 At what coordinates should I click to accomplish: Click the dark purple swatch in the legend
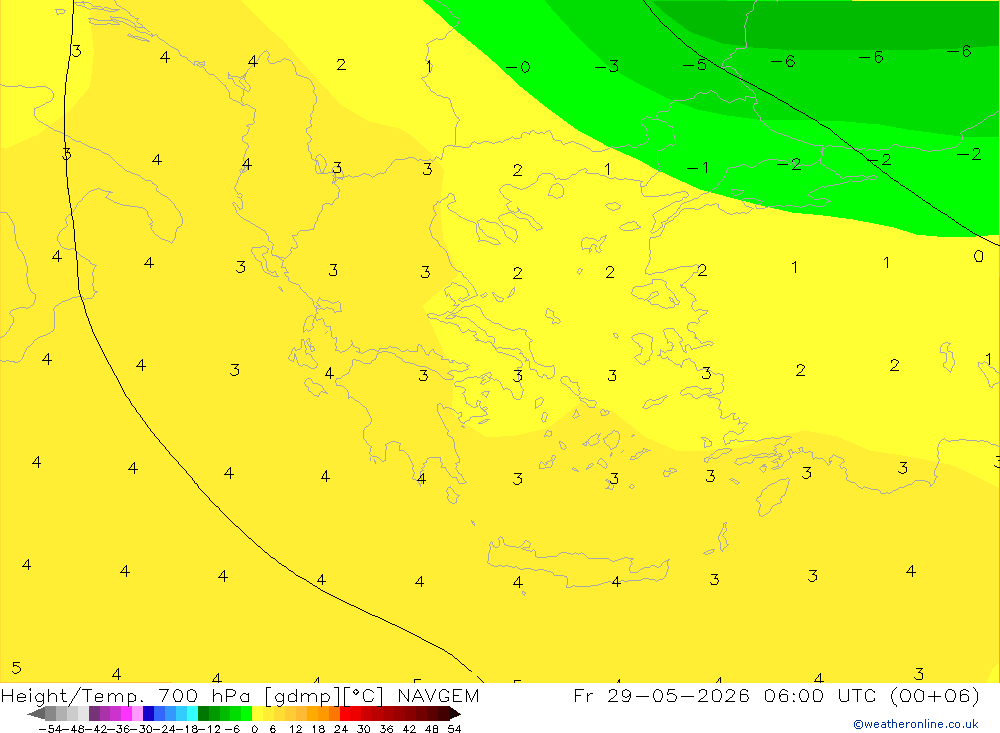94,714
